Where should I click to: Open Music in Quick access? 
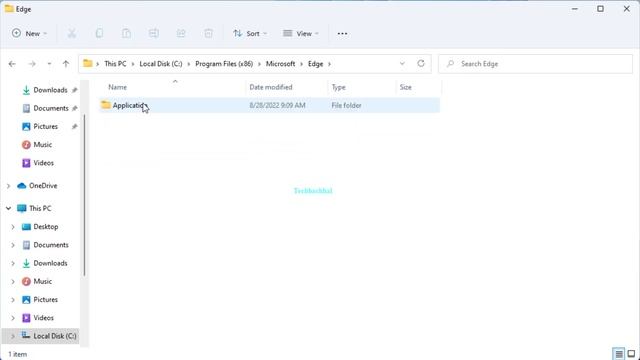(42, 145)
